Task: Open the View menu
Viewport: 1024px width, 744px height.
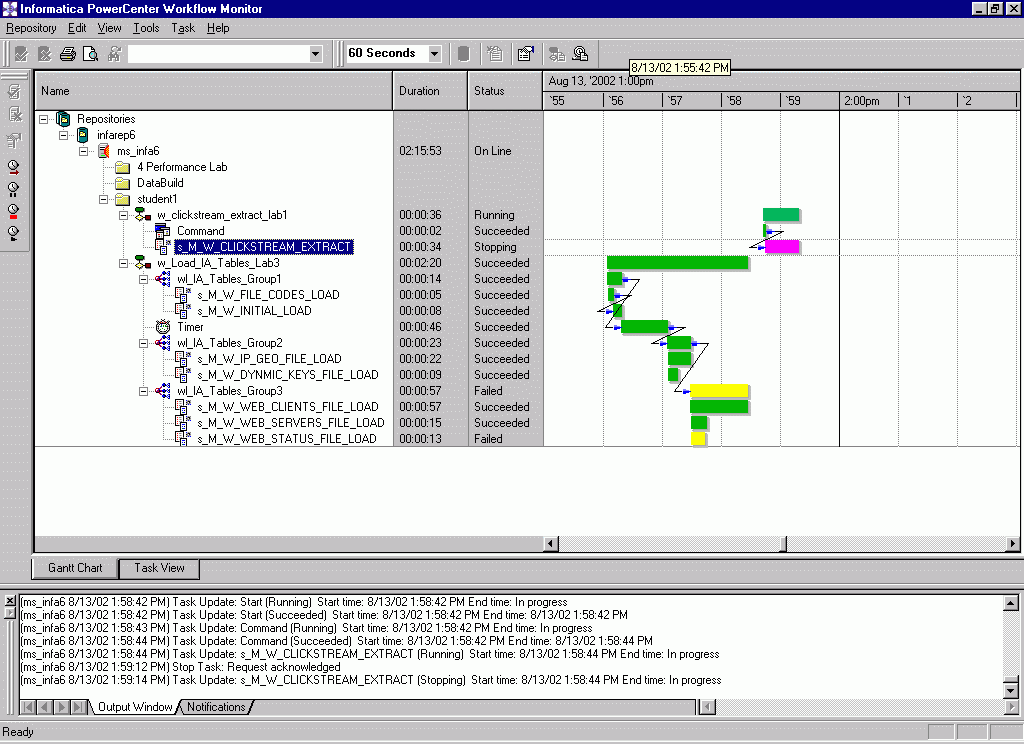Action: pyautogui.click(x=109, y=28)
